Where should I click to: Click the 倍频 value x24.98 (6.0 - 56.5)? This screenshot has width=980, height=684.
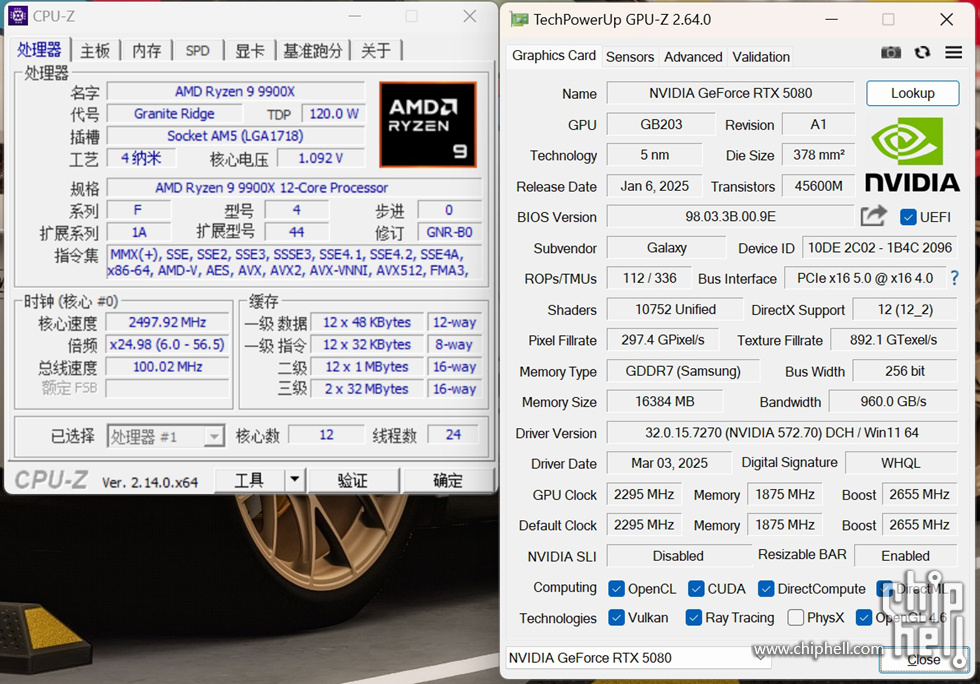click(x=168, y=345)
